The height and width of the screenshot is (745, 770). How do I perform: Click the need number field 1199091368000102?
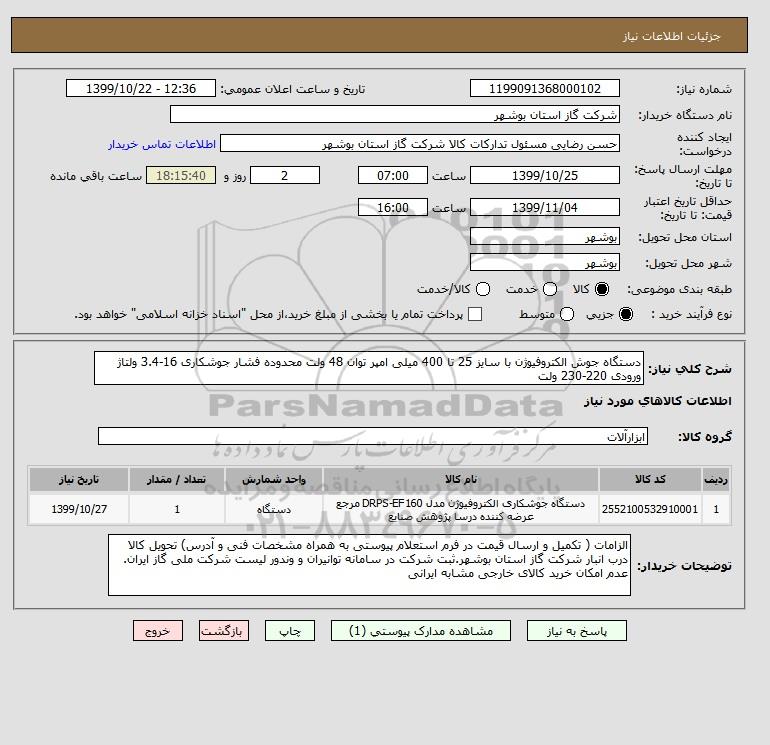point(545,88)
